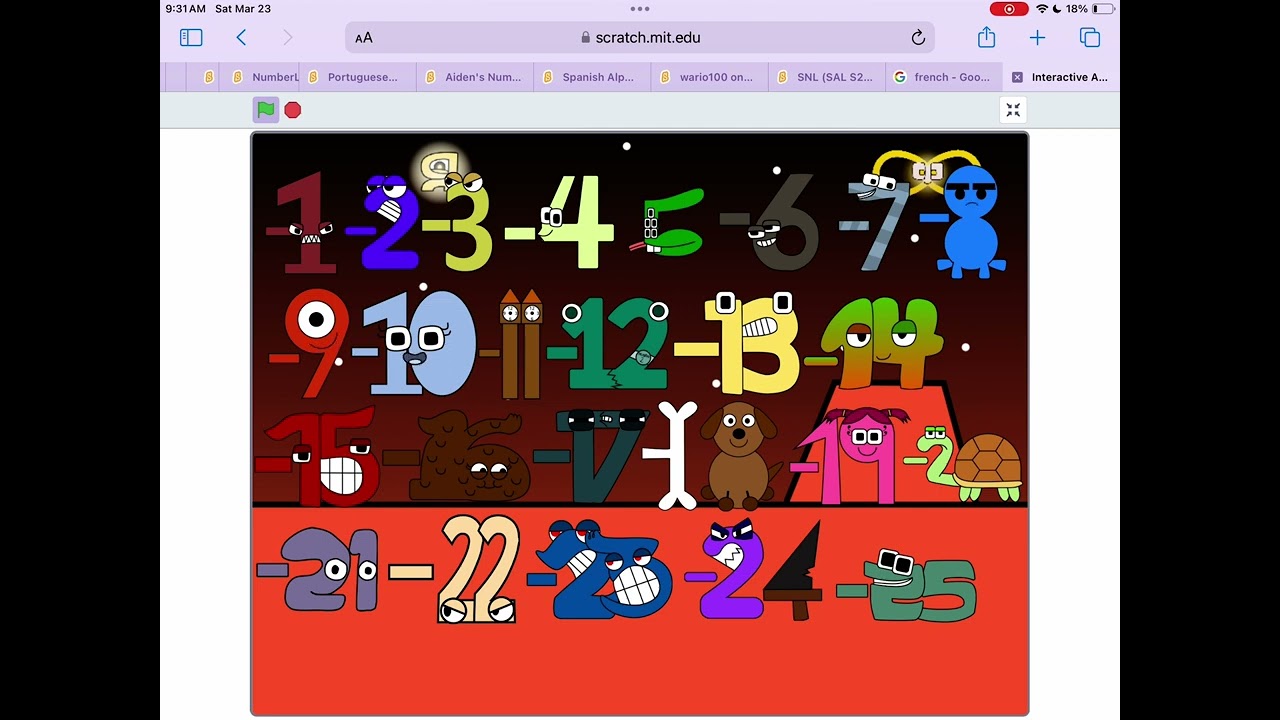
Task: Click the purple number 24 character
Action: pos(754,571)
